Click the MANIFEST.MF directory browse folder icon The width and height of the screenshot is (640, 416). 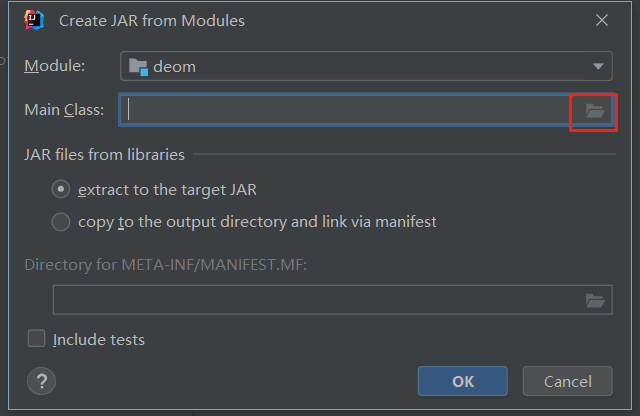click(595, 300)
